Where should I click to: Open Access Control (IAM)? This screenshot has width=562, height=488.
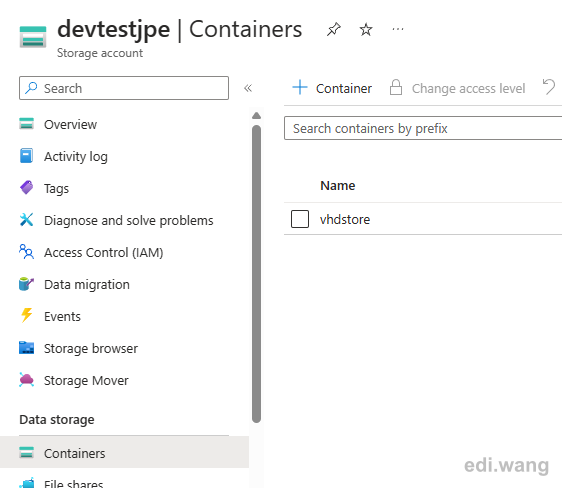tap(104, 253)
